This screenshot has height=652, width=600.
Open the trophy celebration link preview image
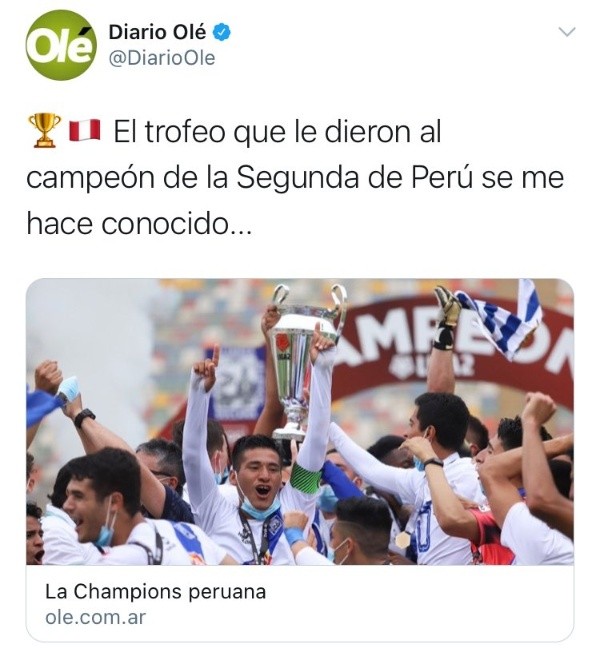(300, 421)
